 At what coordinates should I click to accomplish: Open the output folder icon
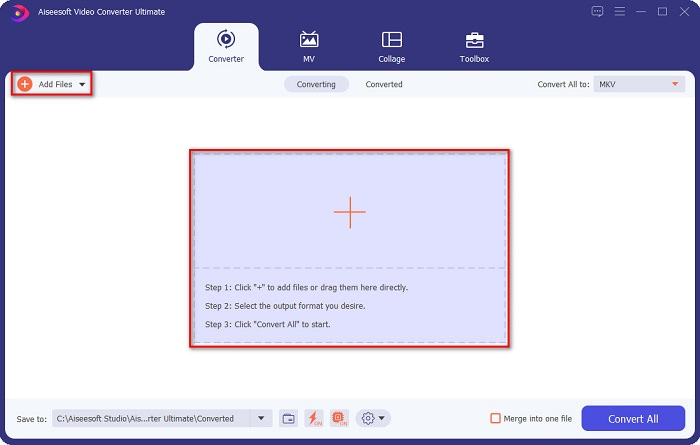[x=288, y=419]
